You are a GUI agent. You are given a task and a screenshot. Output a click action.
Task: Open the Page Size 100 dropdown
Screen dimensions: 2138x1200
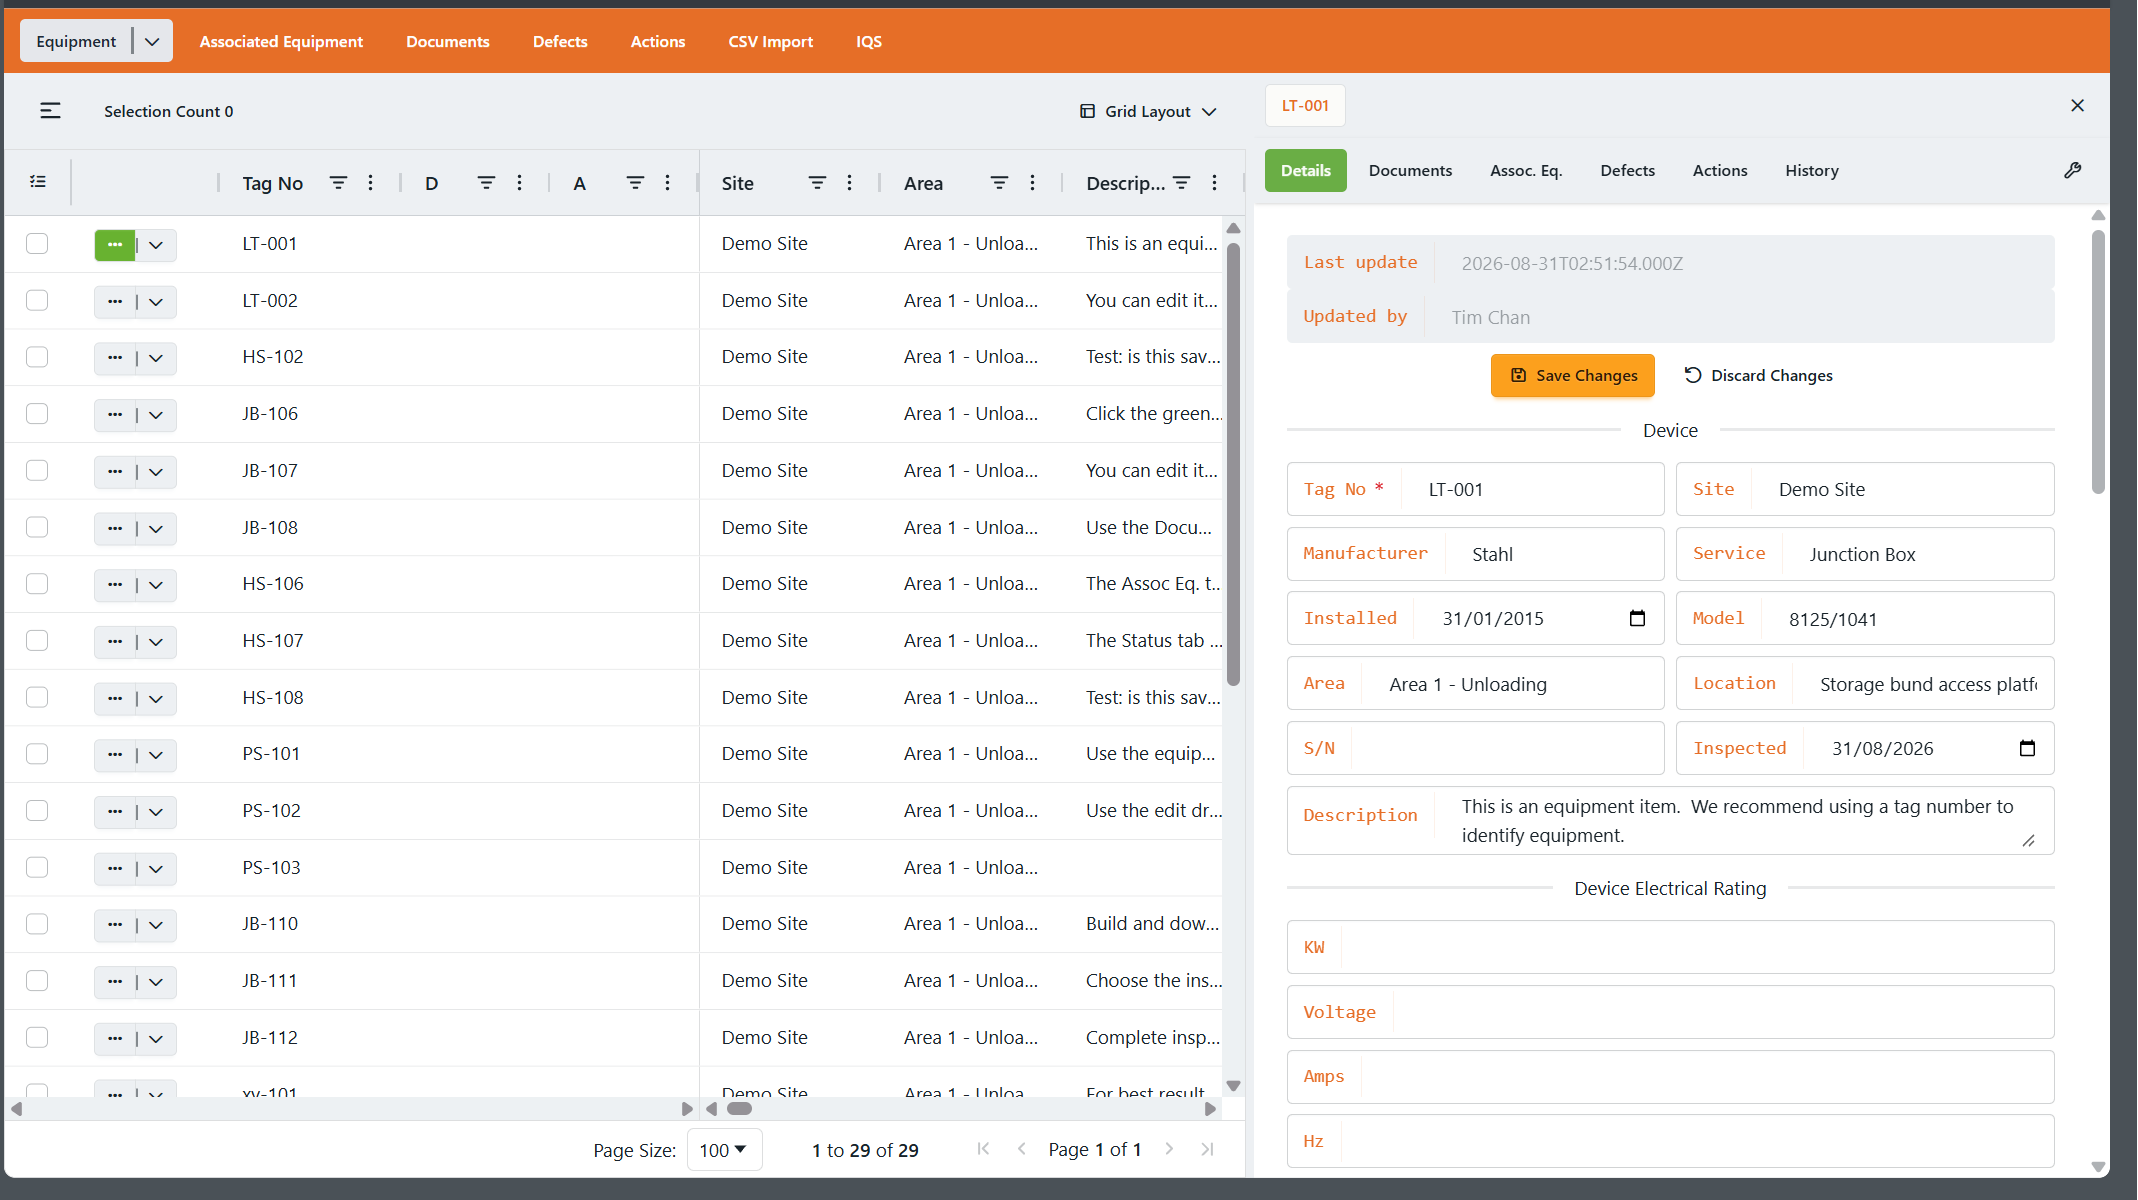(x=724, y=1150)
